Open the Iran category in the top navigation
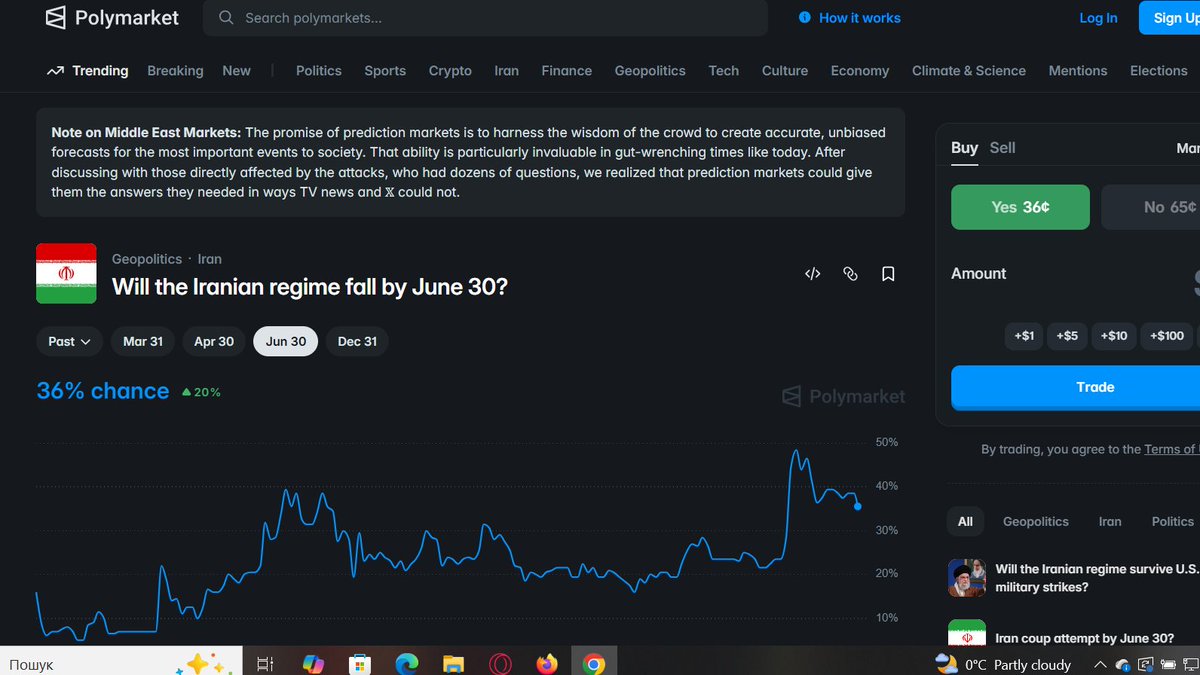1200x675 pixels. (507, 71)
